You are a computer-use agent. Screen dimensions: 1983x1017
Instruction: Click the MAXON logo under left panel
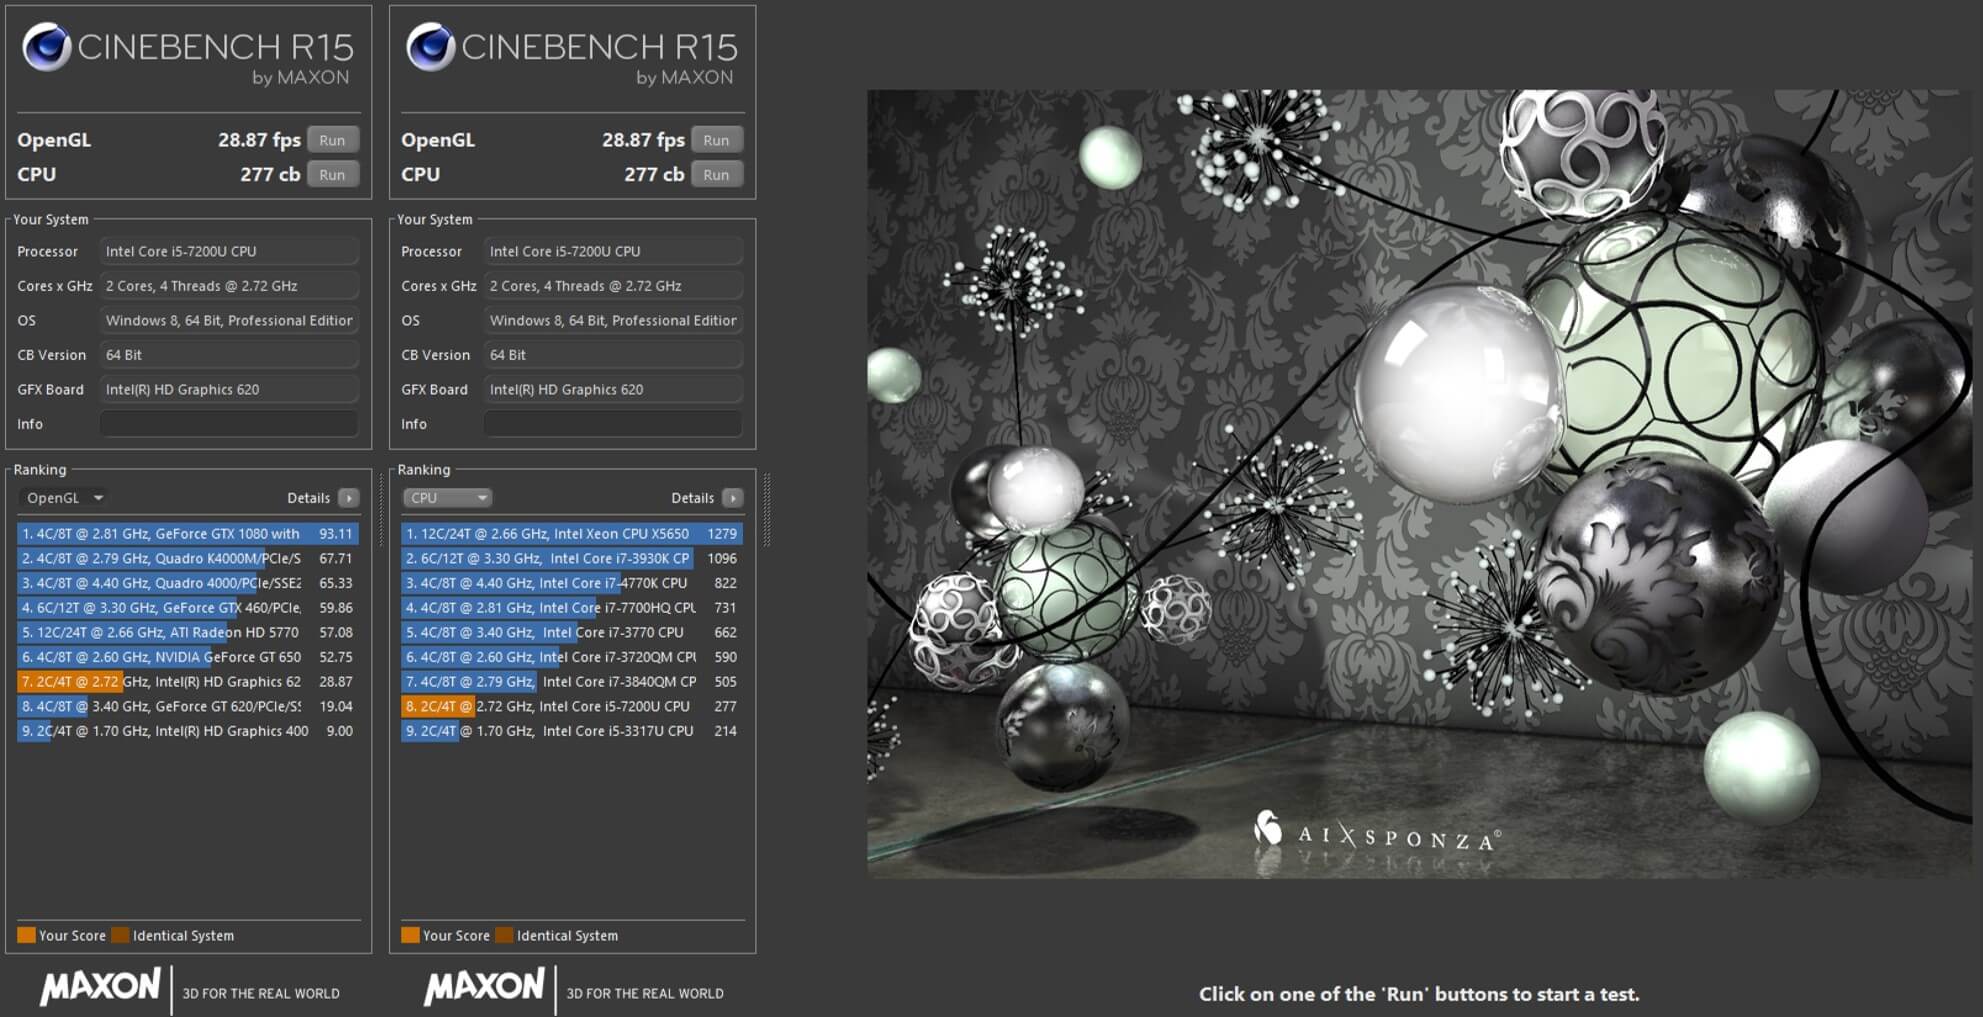click(100, 987)
